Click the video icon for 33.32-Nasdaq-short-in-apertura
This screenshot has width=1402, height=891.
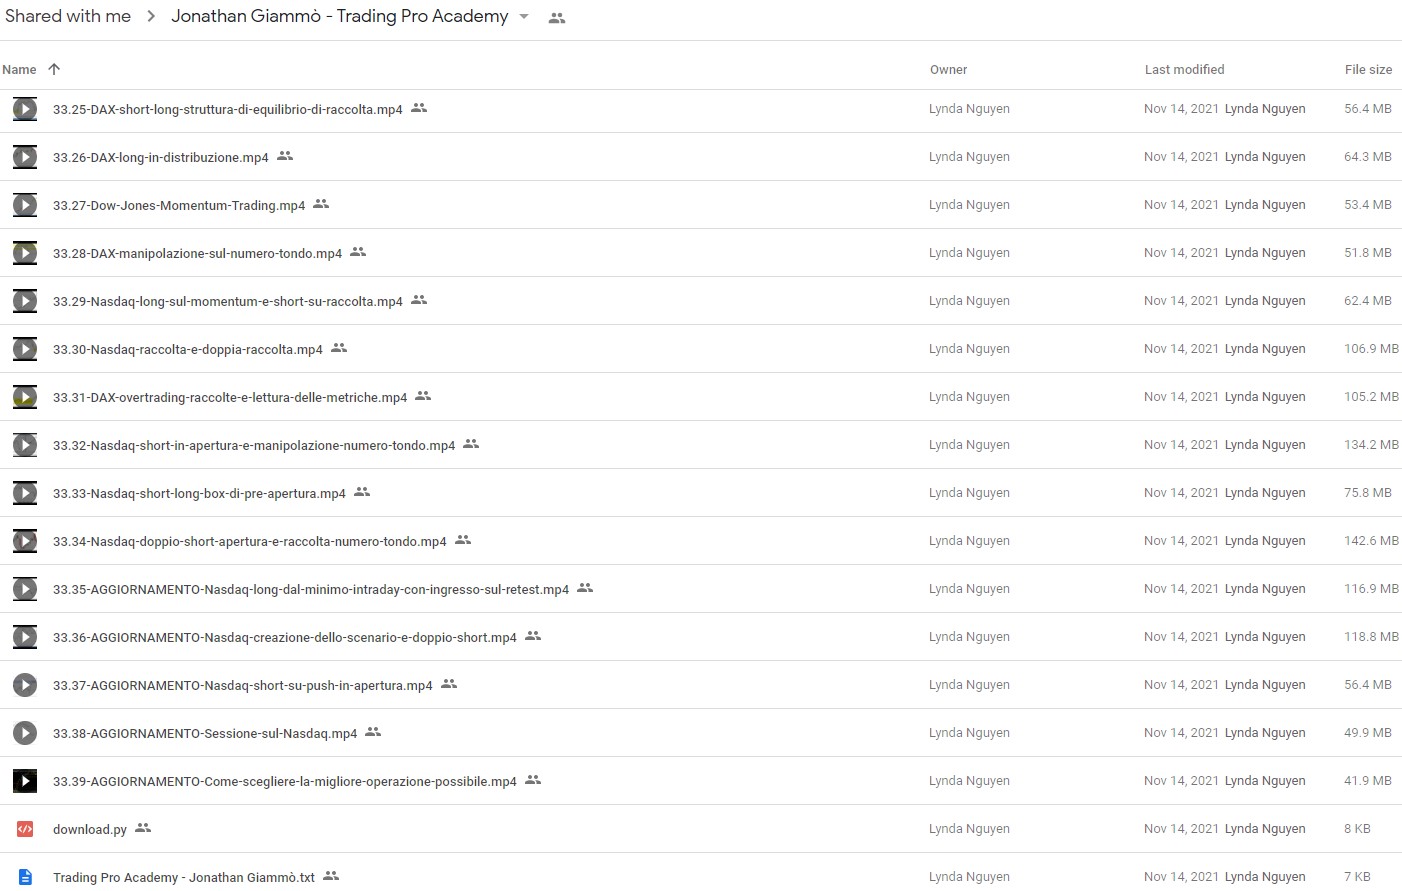click(x=25, y=445)
